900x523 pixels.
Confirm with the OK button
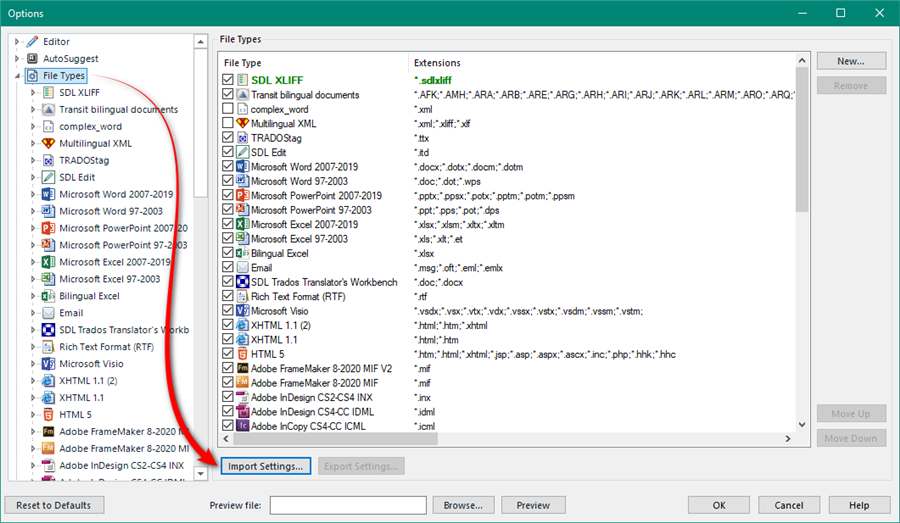719,505
